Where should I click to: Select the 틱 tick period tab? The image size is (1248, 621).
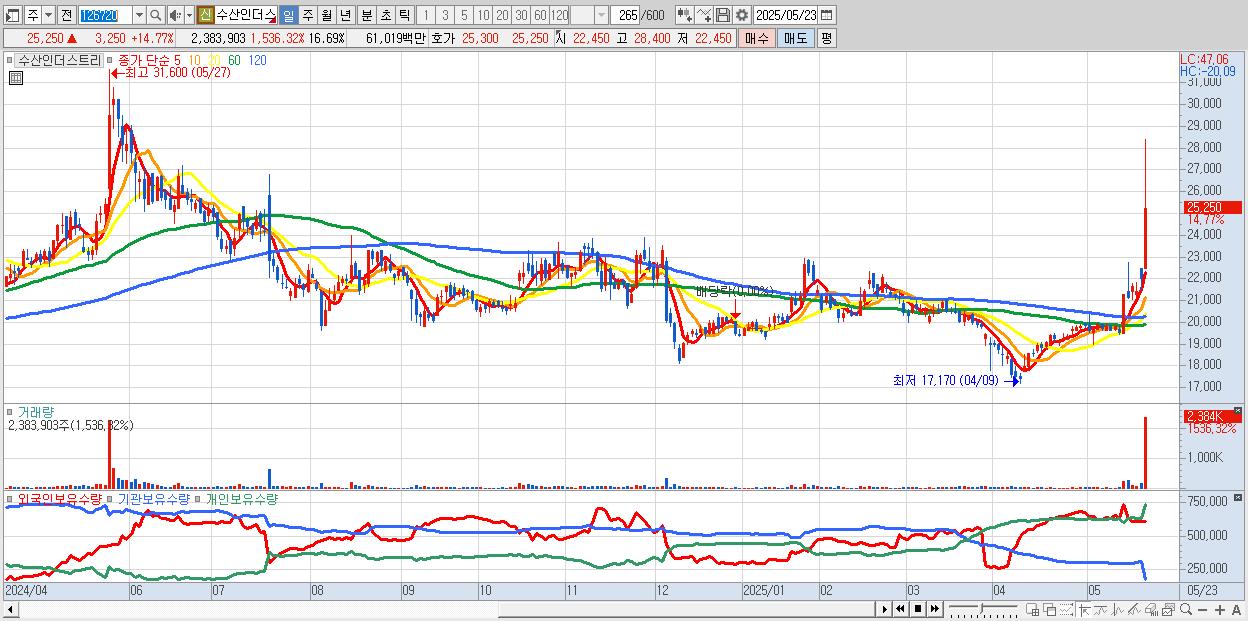403,15
